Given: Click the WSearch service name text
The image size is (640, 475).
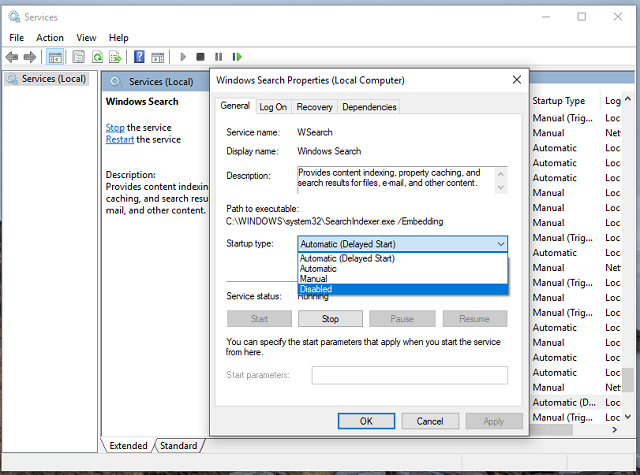Looking at the screenshot, I should point(315,132).
